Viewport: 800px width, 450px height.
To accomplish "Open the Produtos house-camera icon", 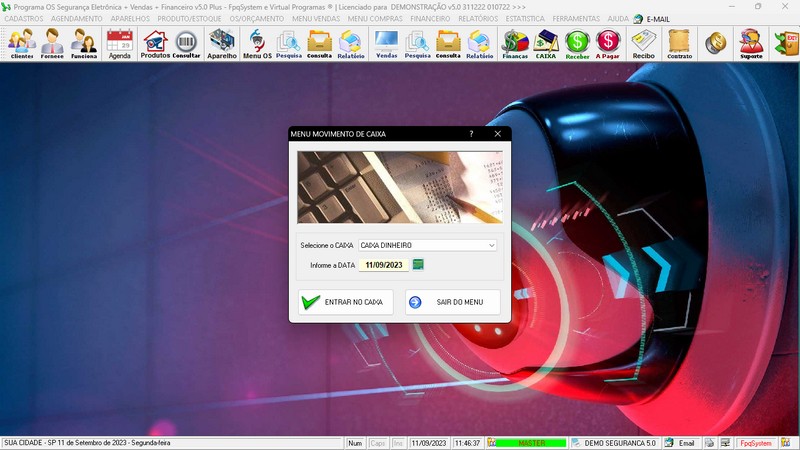I will (x=155, y=44).
